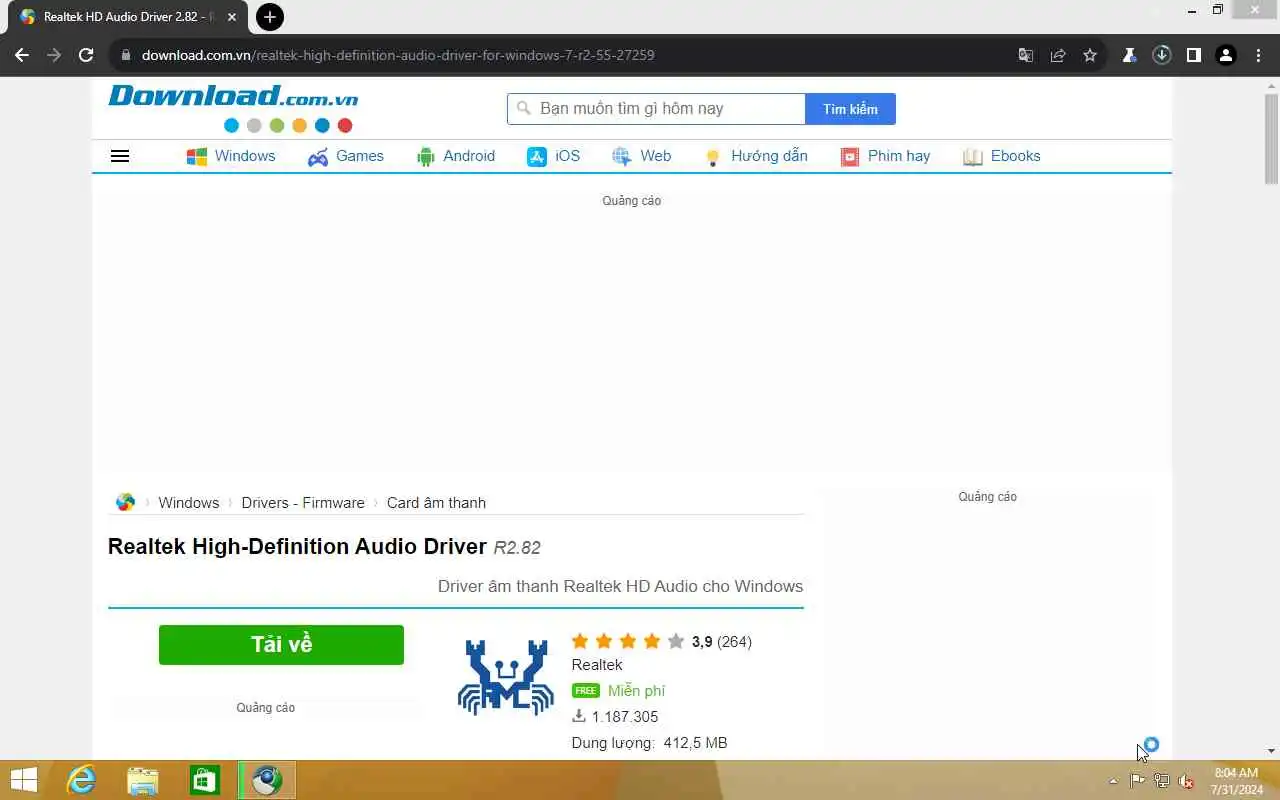The width and height of the screenshot is (1280, 800).
Task: Open the Android category
Action: 456,156
